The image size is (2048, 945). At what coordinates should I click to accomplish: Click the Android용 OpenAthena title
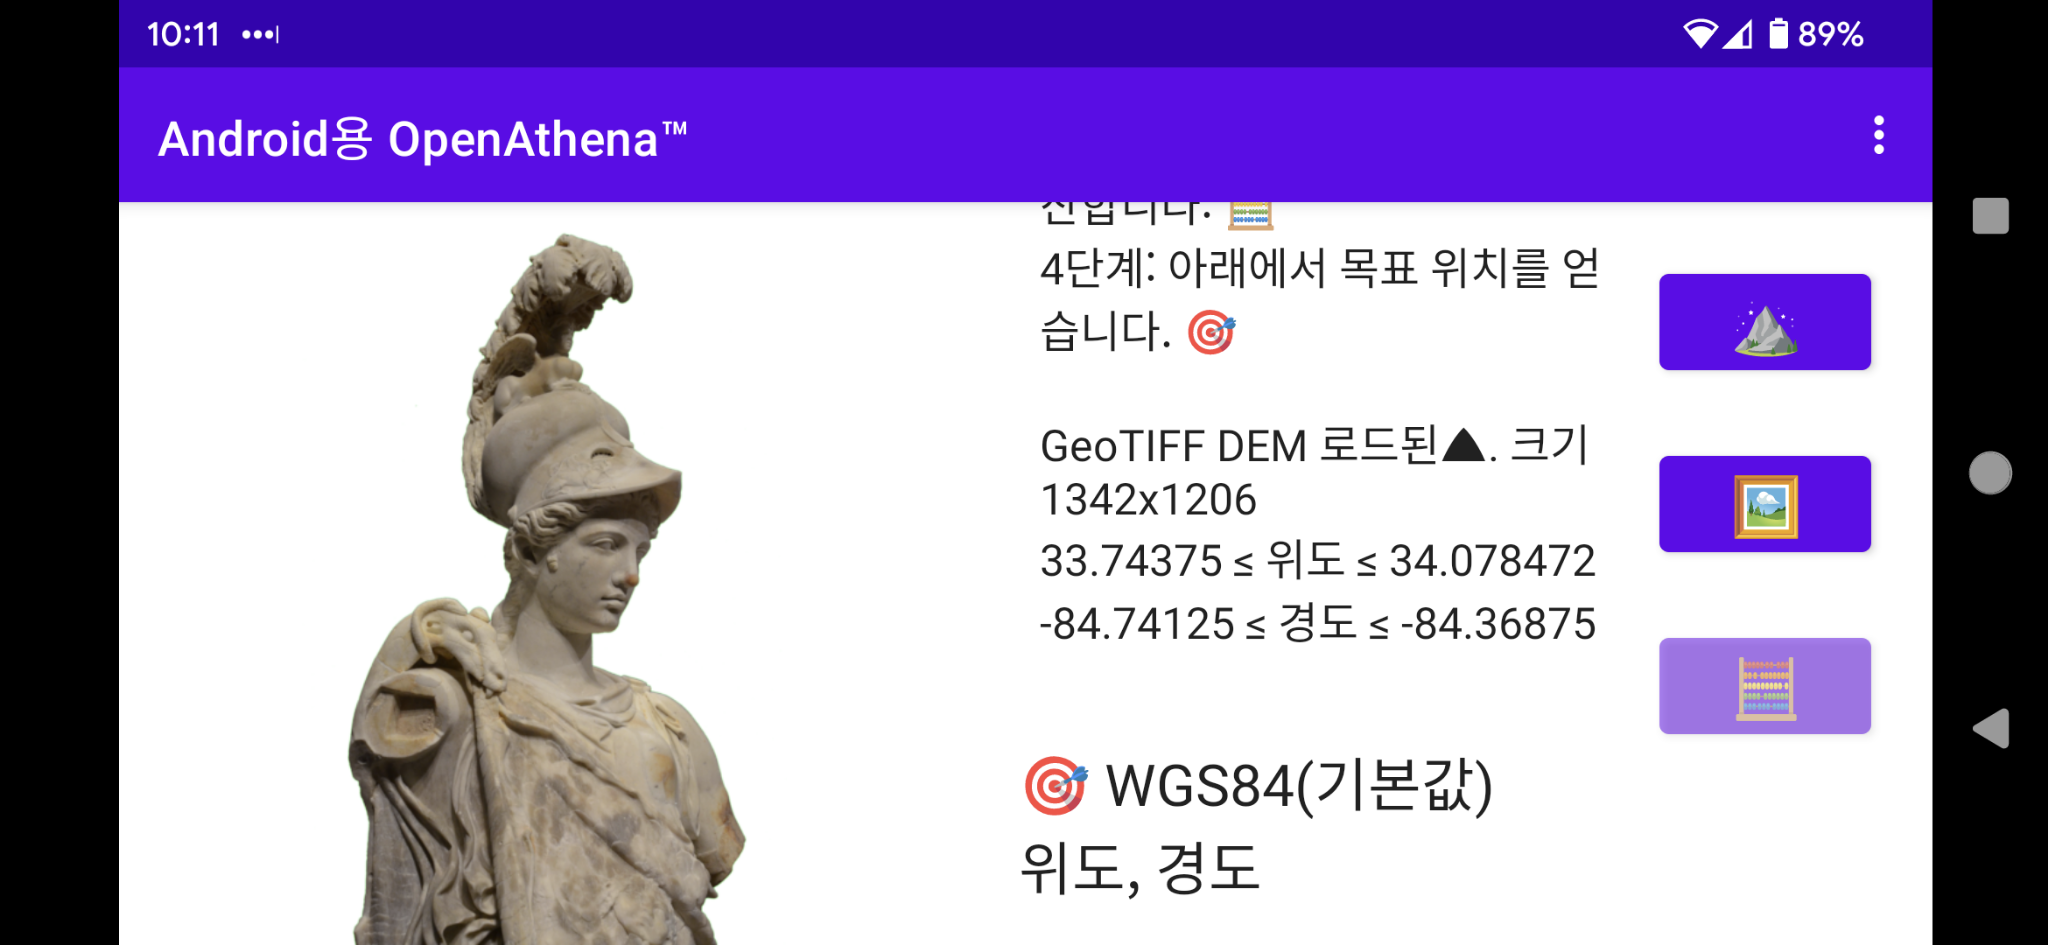click(423, 138)
